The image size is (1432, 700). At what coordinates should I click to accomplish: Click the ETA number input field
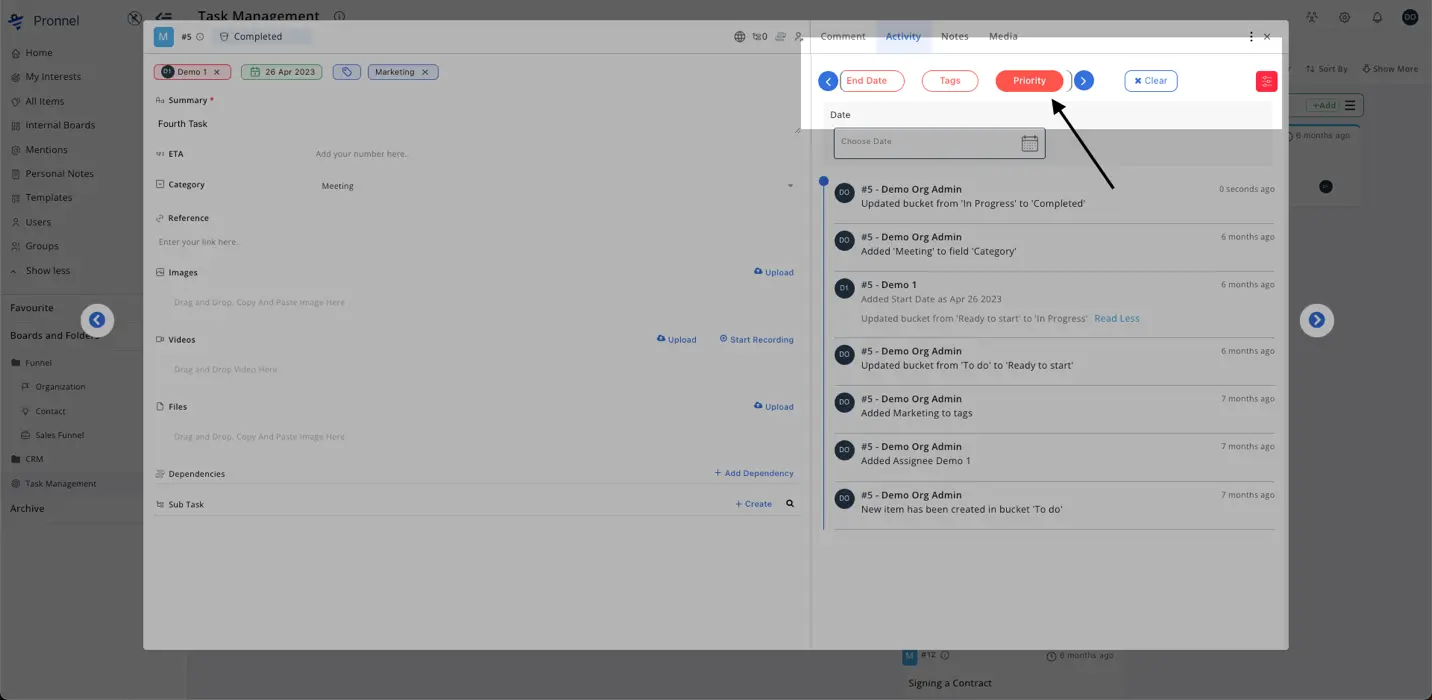click(556, 154)
